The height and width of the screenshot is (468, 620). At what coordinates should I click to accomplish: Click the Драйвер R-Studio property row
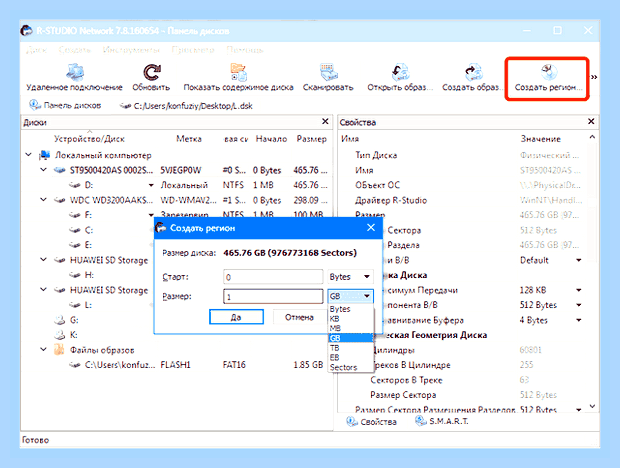pos(463,200)
